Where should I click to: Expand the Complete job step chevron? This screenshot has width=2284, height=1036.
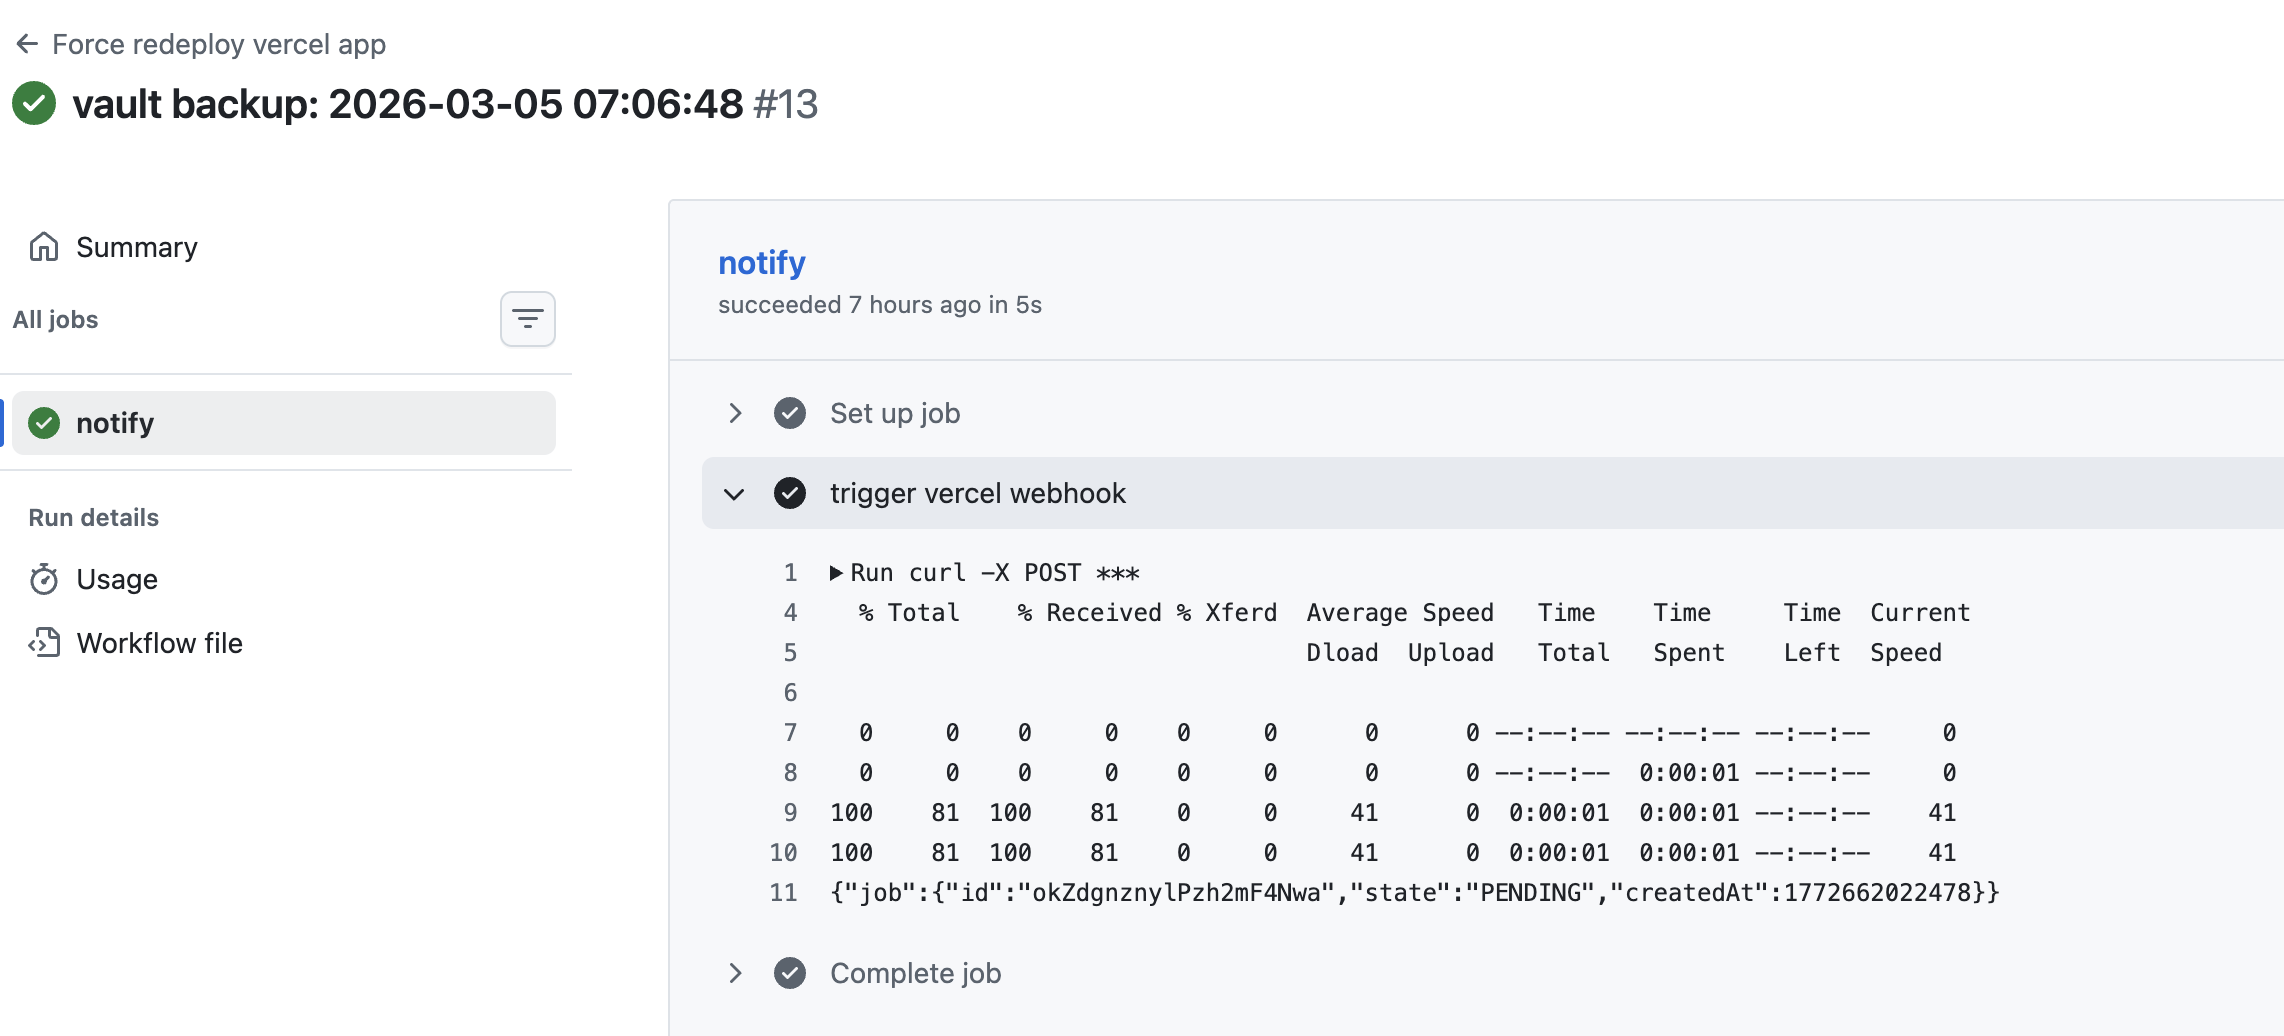point(735,973)
